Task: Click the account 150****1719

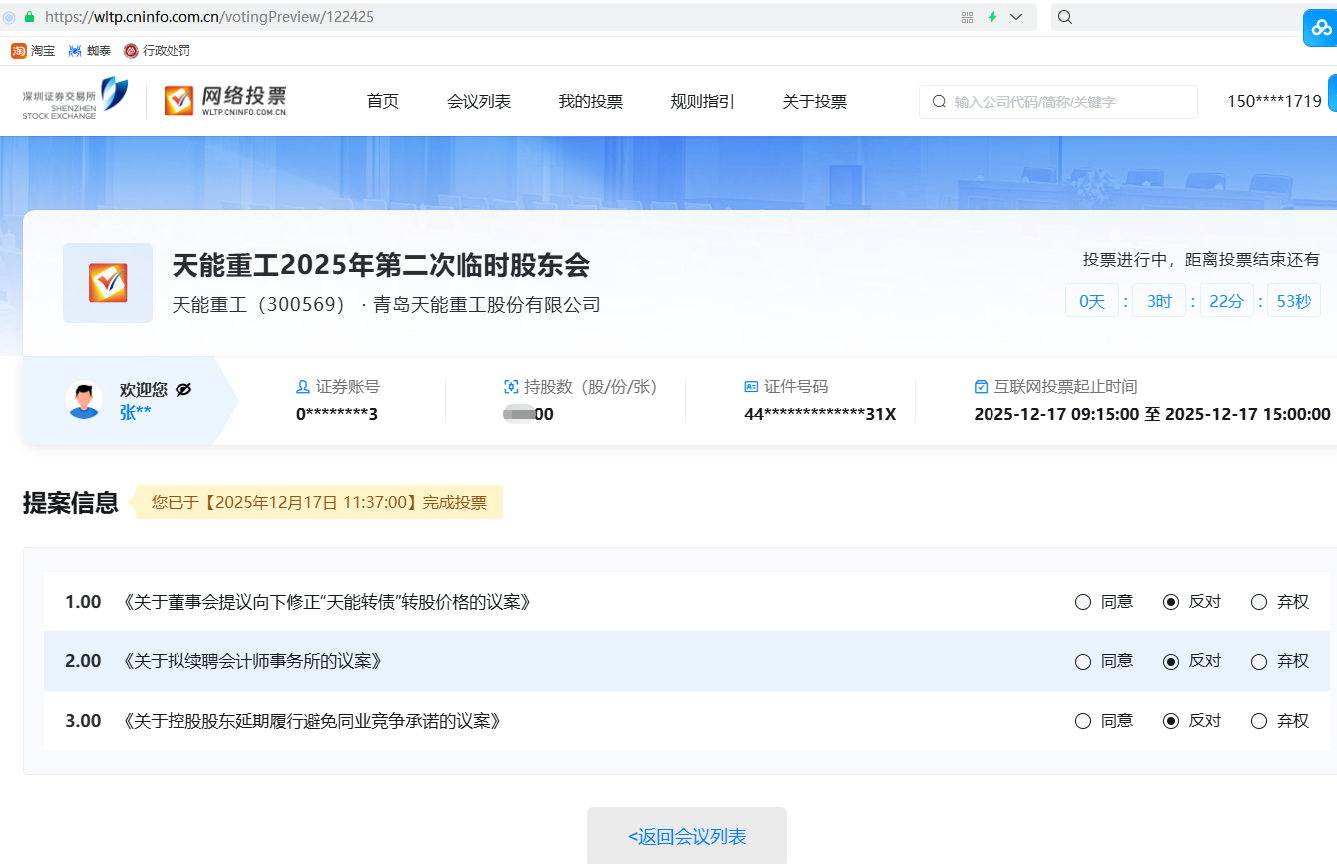Action: coord(1274,101)
